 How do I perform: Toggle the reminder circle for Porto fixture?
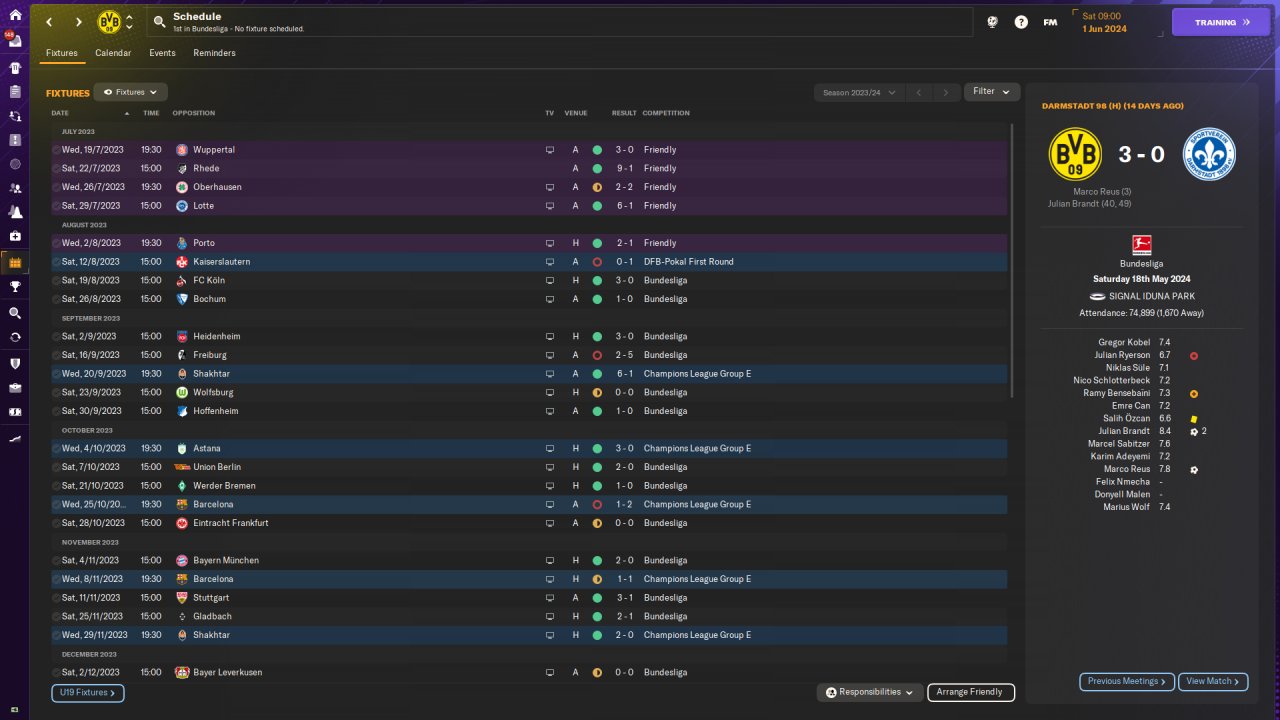pyautogui.click(x=56, y=243)
